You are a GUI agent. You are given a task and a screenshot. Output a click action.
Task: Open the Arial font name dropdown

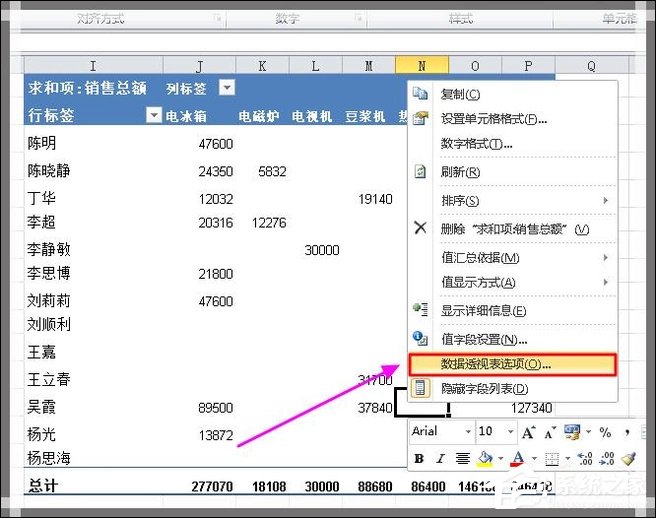pos(466,432)
